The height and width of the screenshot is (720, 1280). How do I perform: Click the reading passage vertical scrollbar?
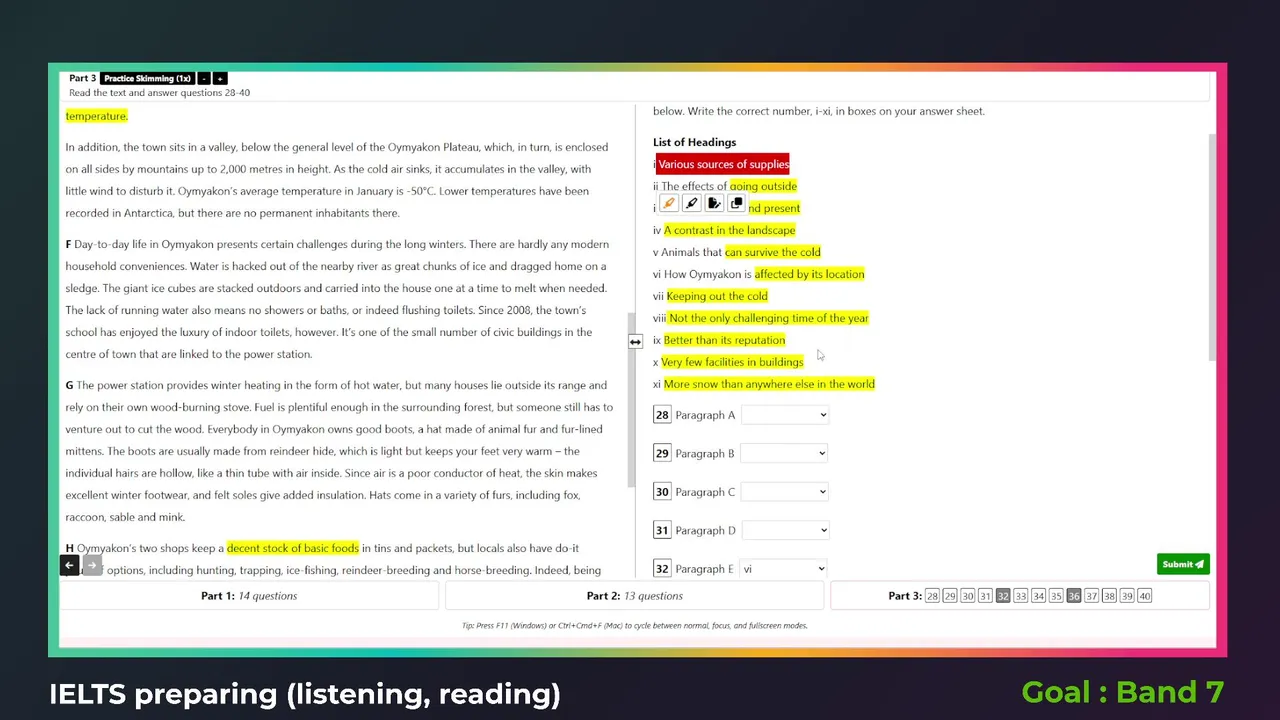tap(631, 400)
